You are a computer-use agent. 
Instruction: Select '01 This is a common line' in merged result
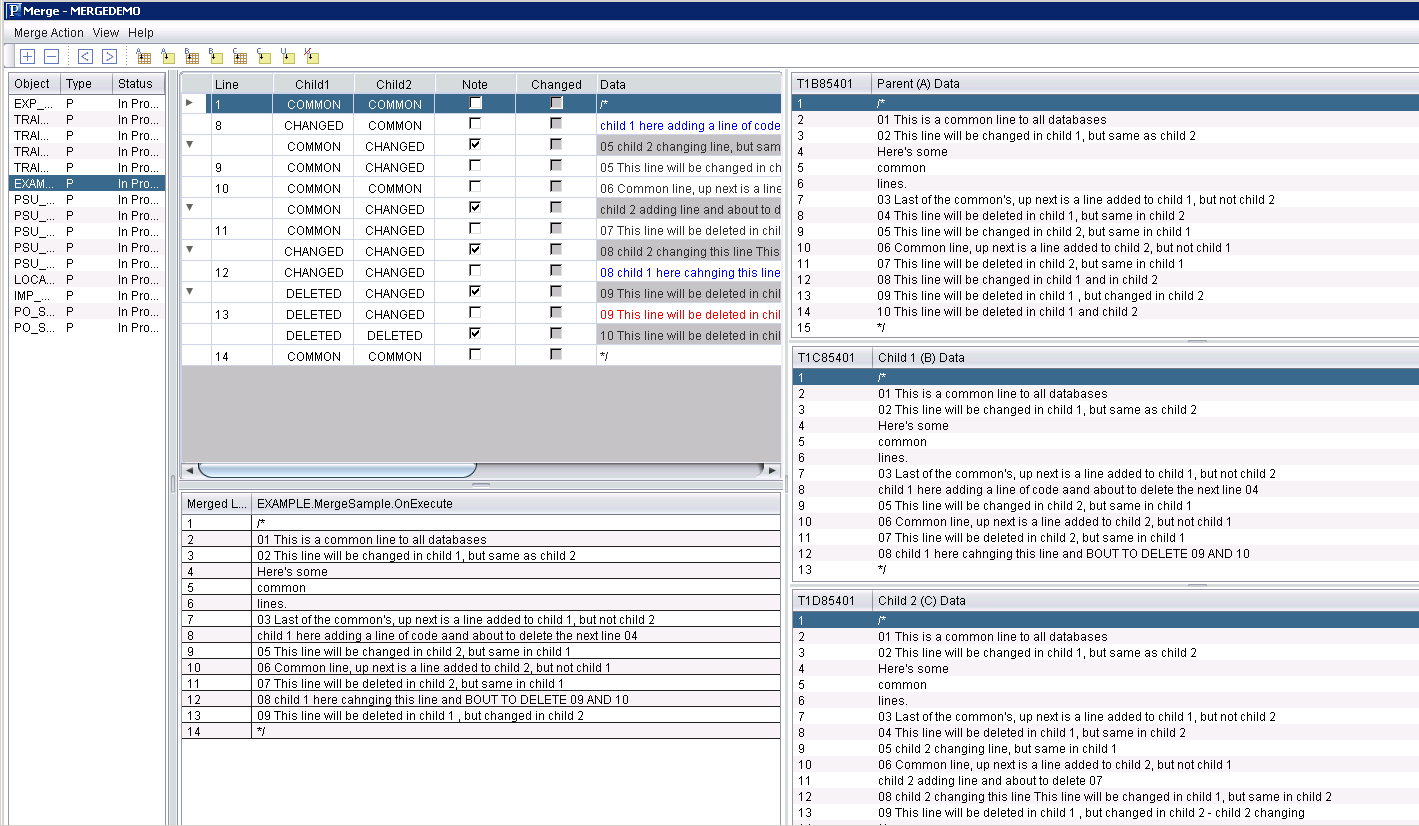point(481,540)
